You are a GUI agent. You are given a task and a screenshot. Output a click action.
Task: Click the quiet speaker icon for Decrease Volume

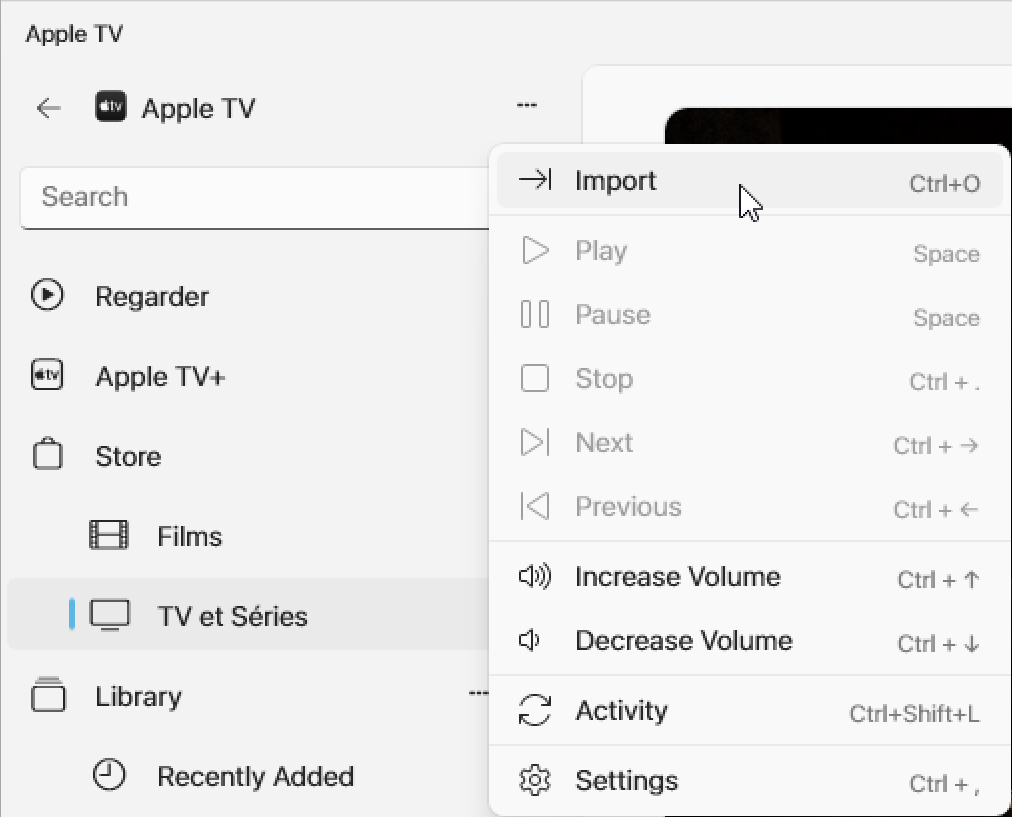tap(529, 640)
